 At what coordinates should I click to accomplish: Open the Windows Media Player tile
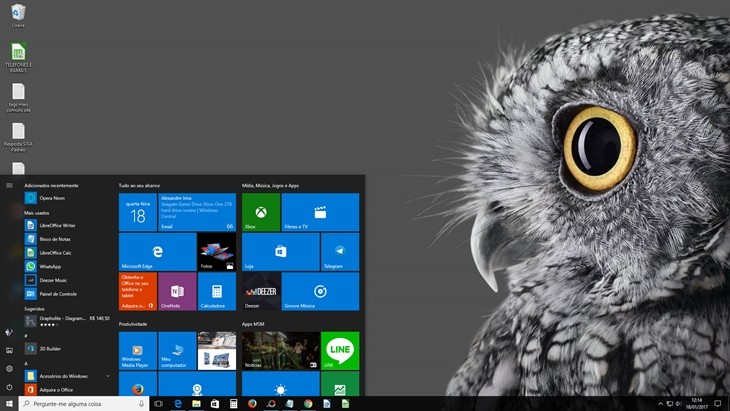[x=138, y=351]
